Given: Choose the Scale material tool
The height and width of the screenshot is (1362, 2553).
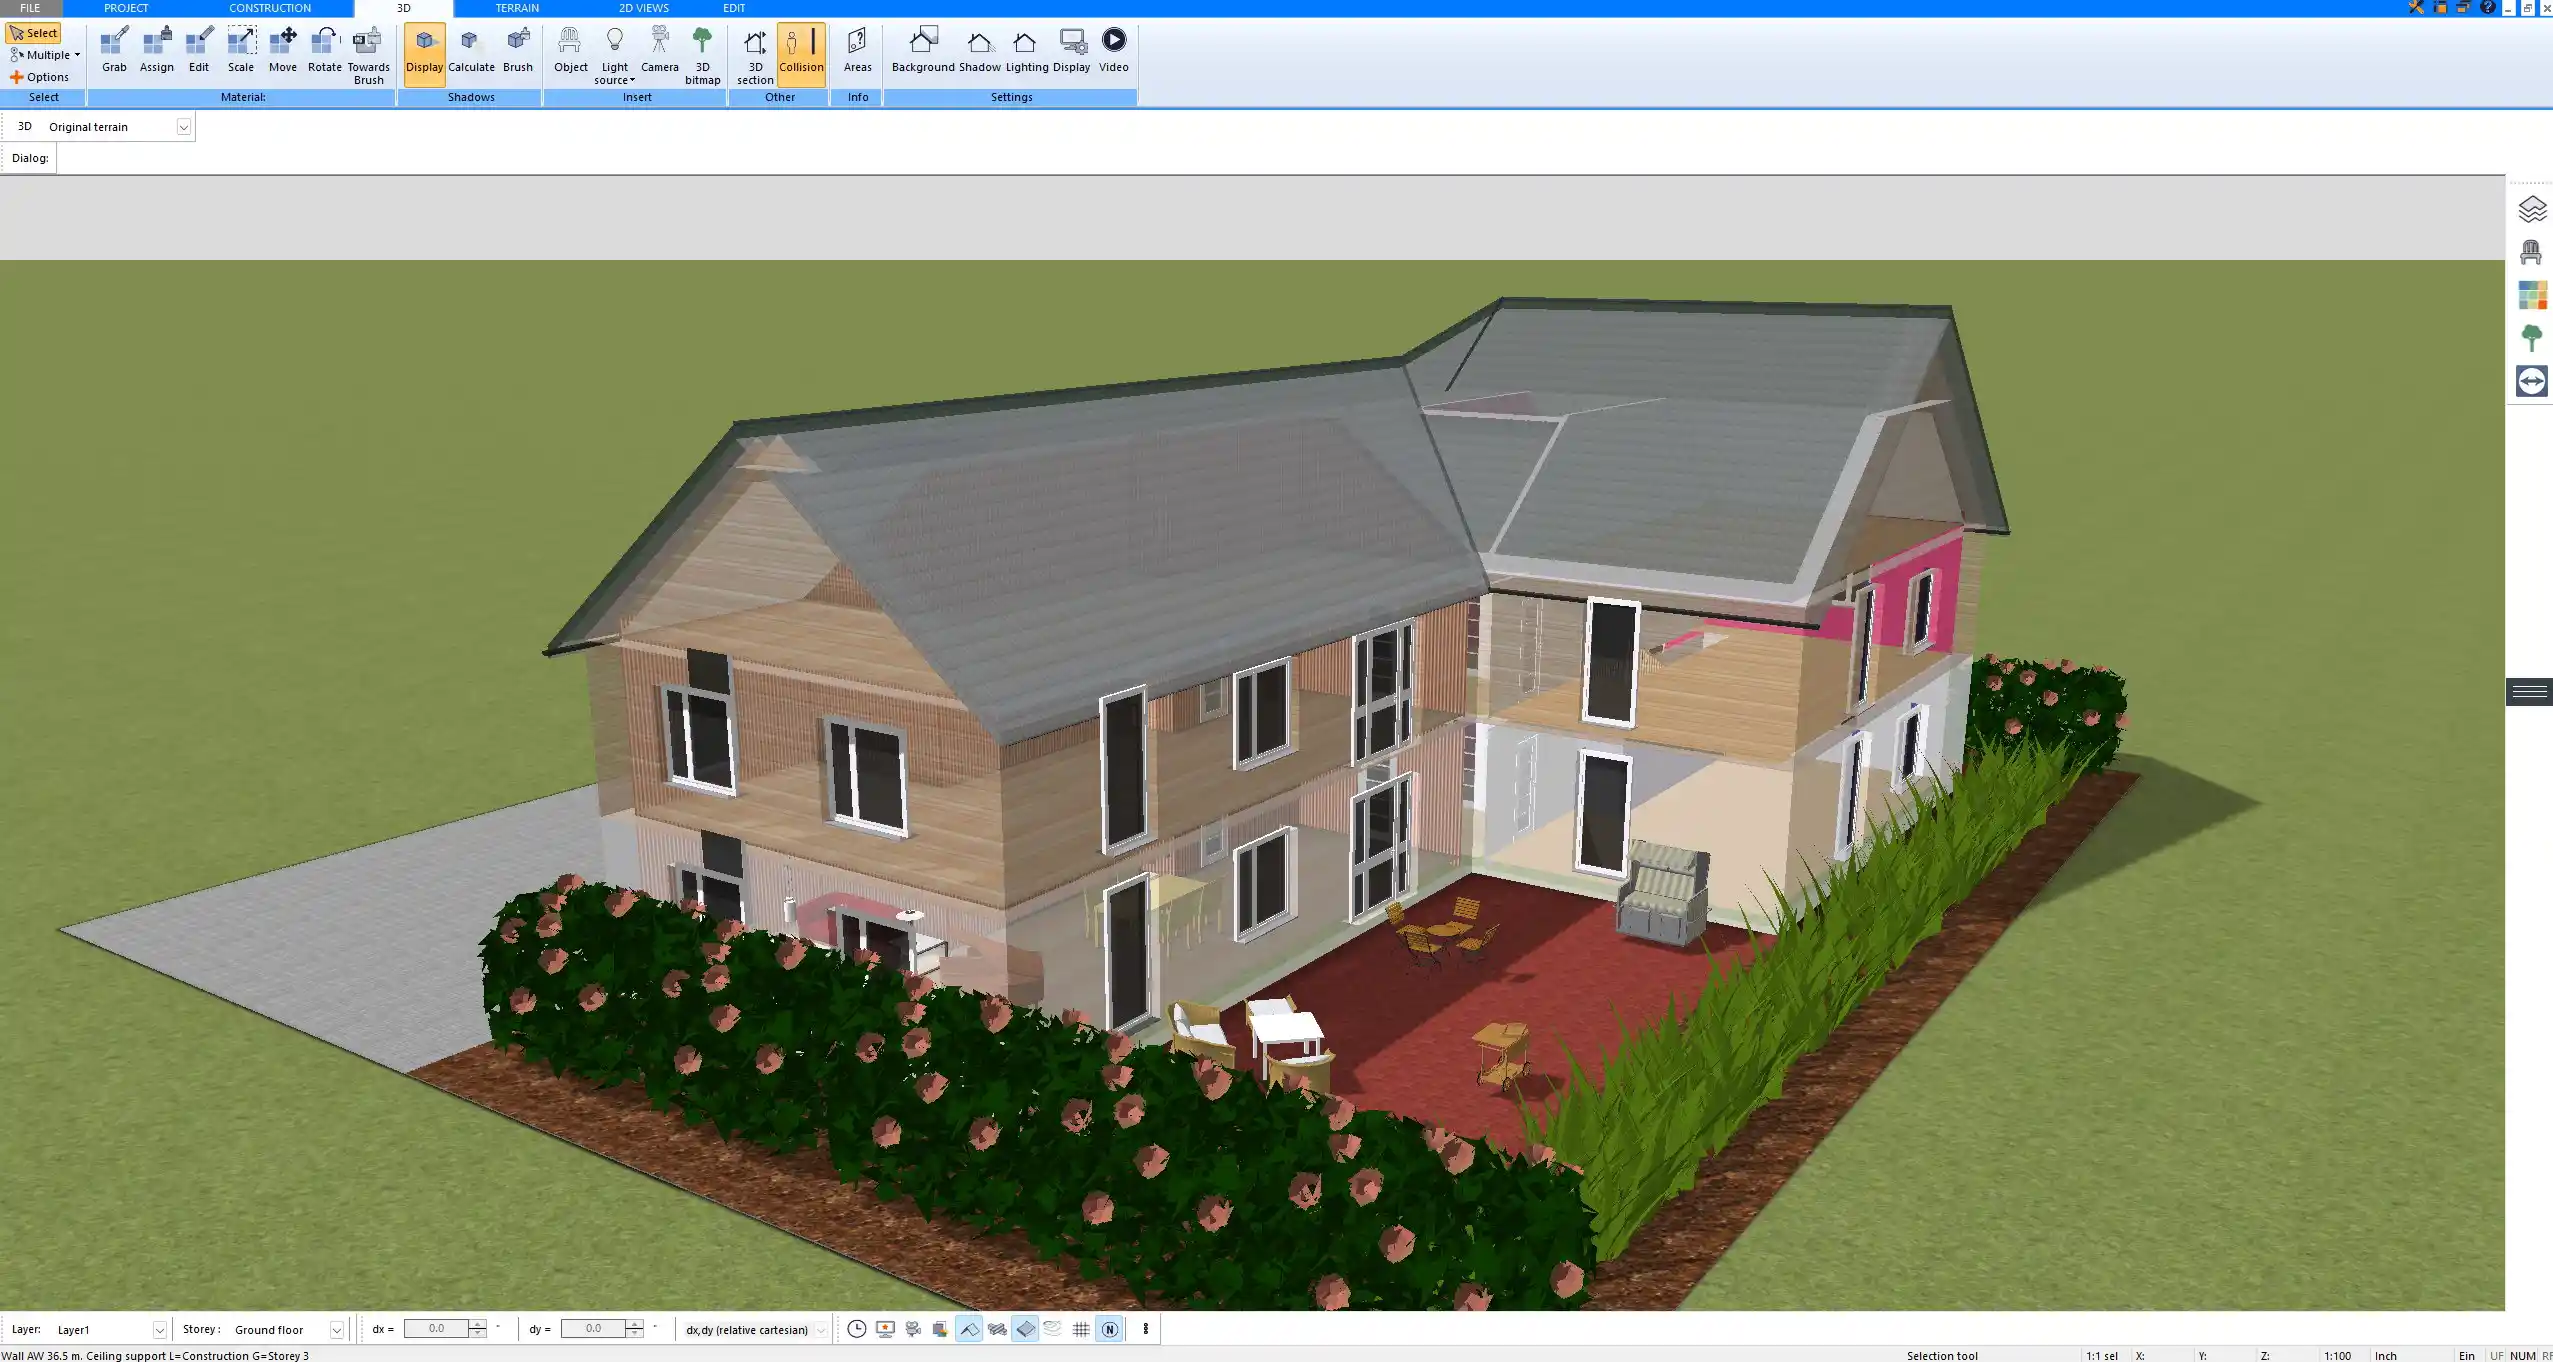Looking at the screenshot, I should (241, 50).
